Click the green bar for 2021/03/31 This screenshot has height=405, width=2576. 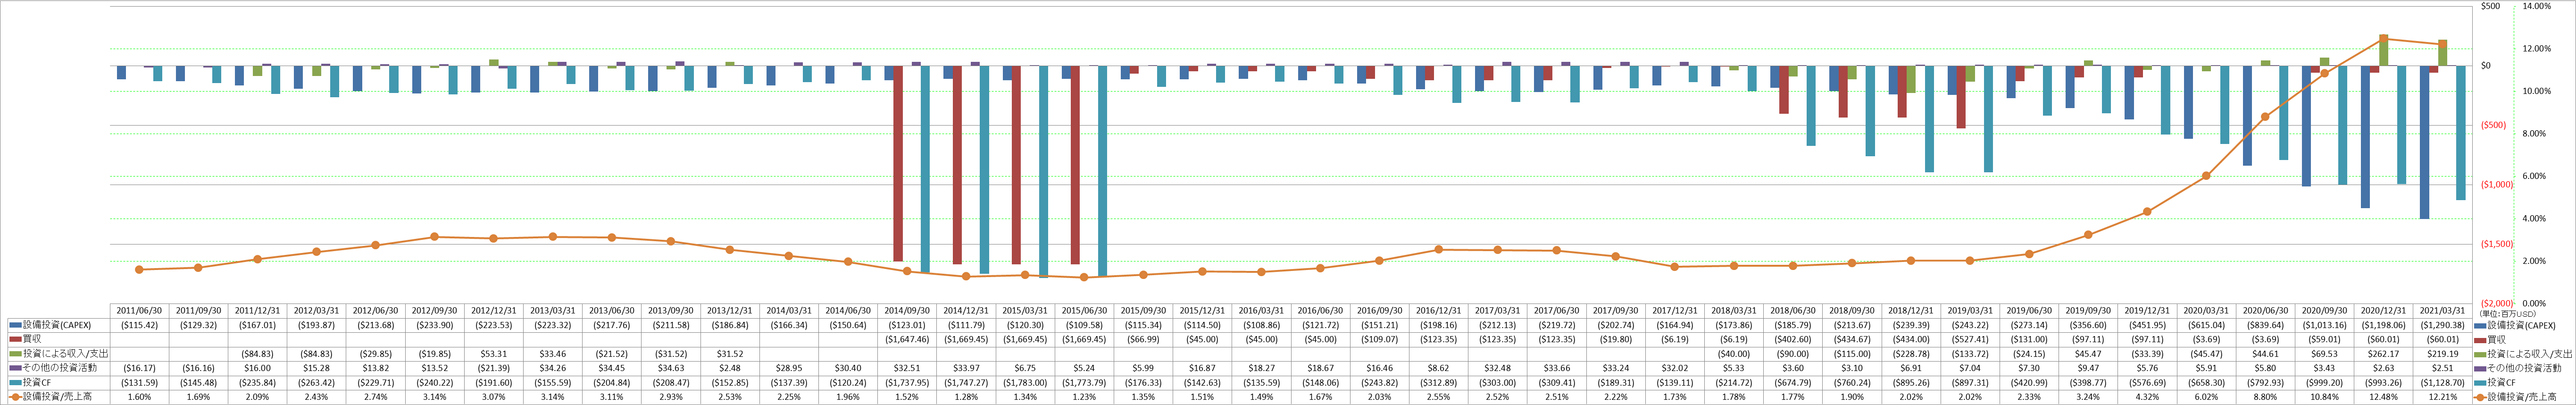point(2443,53)
